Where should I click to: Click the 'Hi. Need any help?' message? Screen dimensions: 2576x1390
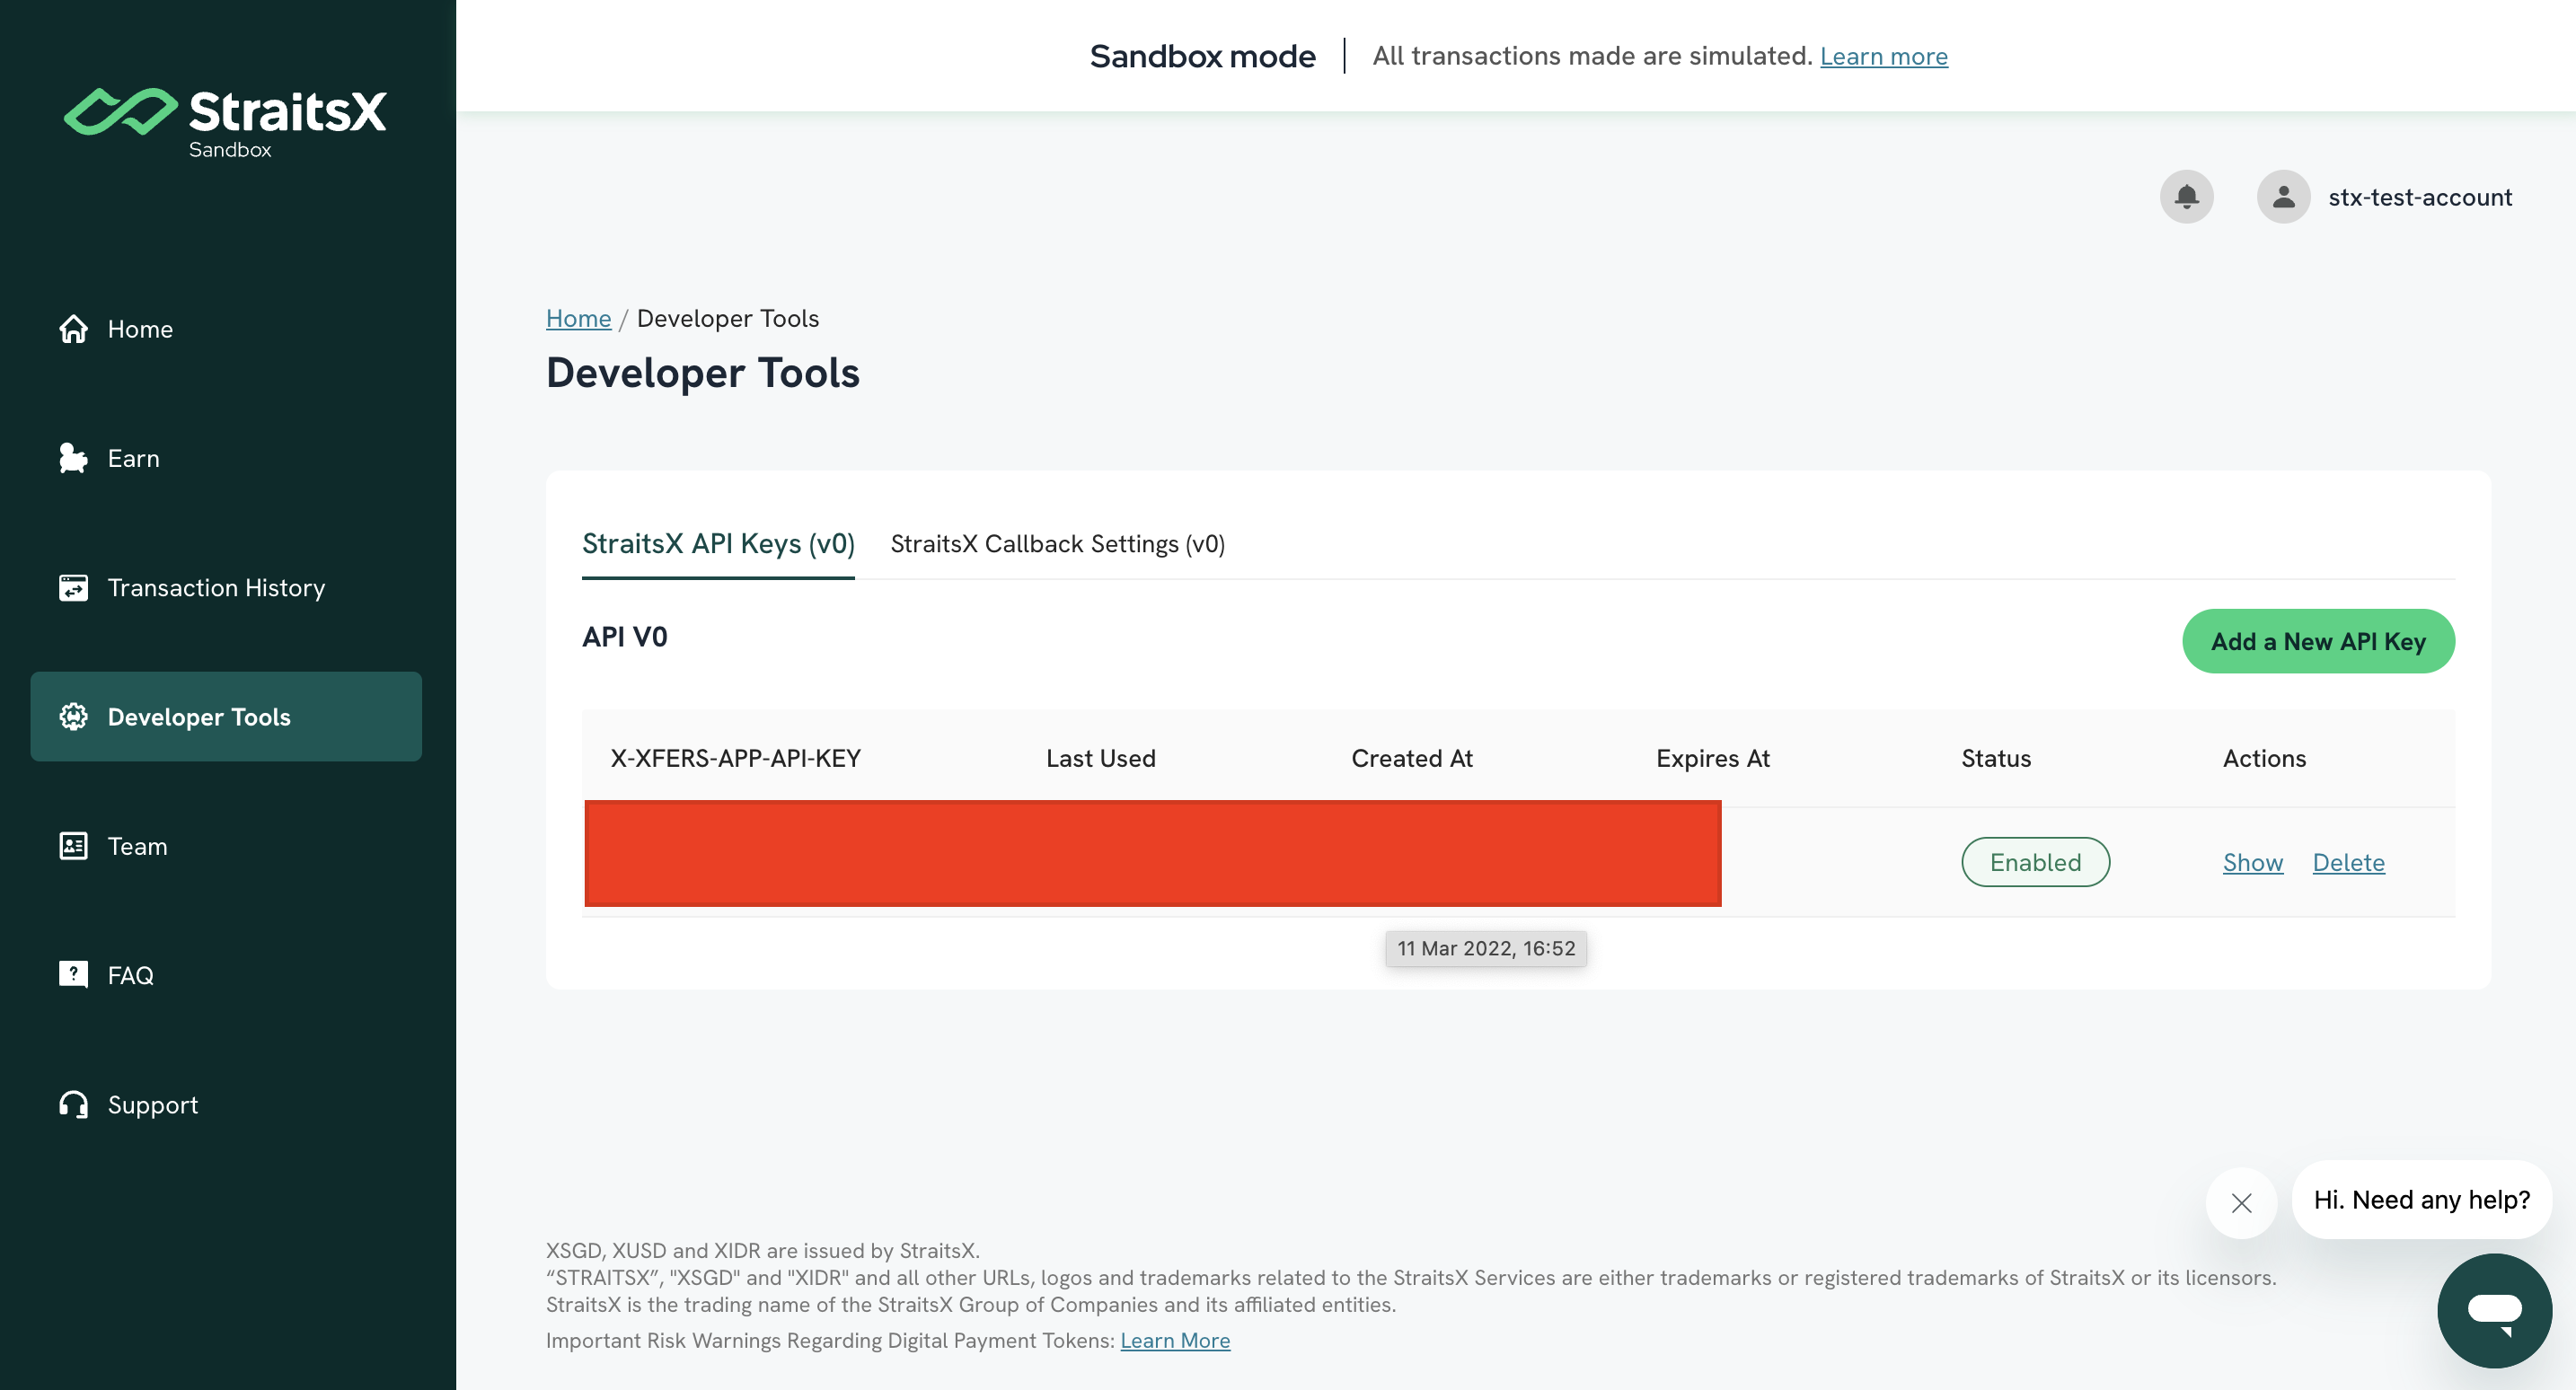click(2421, 1199)
